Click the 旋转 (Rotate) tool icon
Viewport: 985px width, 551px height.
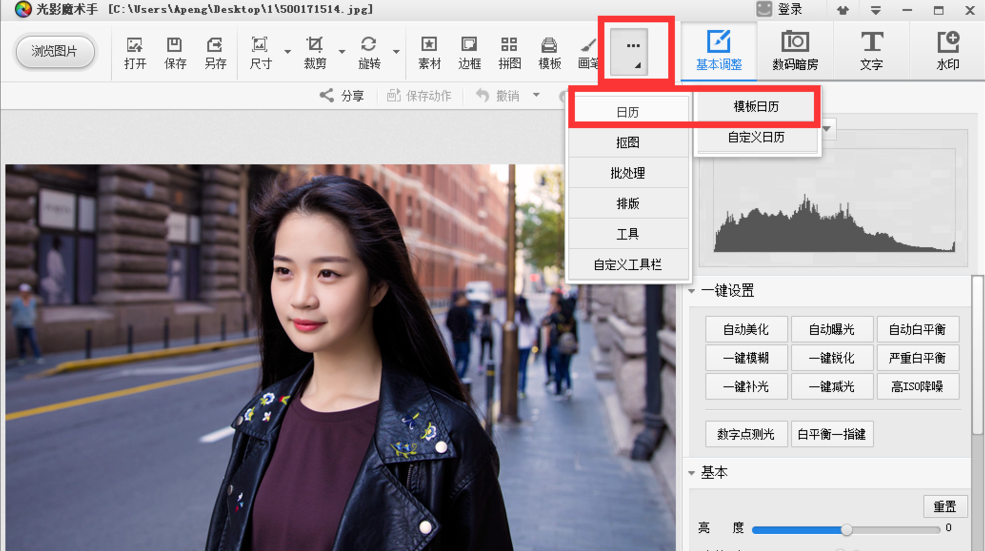tap(369, 46)
